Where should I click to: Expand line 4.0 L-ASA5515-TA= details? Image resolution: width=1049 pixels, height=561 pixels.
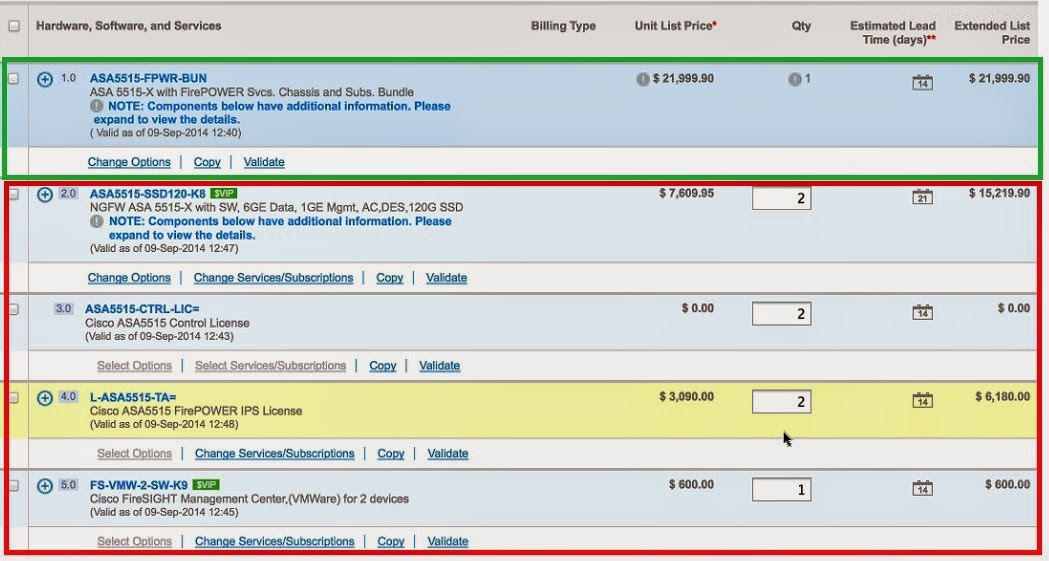coord(45,399)
